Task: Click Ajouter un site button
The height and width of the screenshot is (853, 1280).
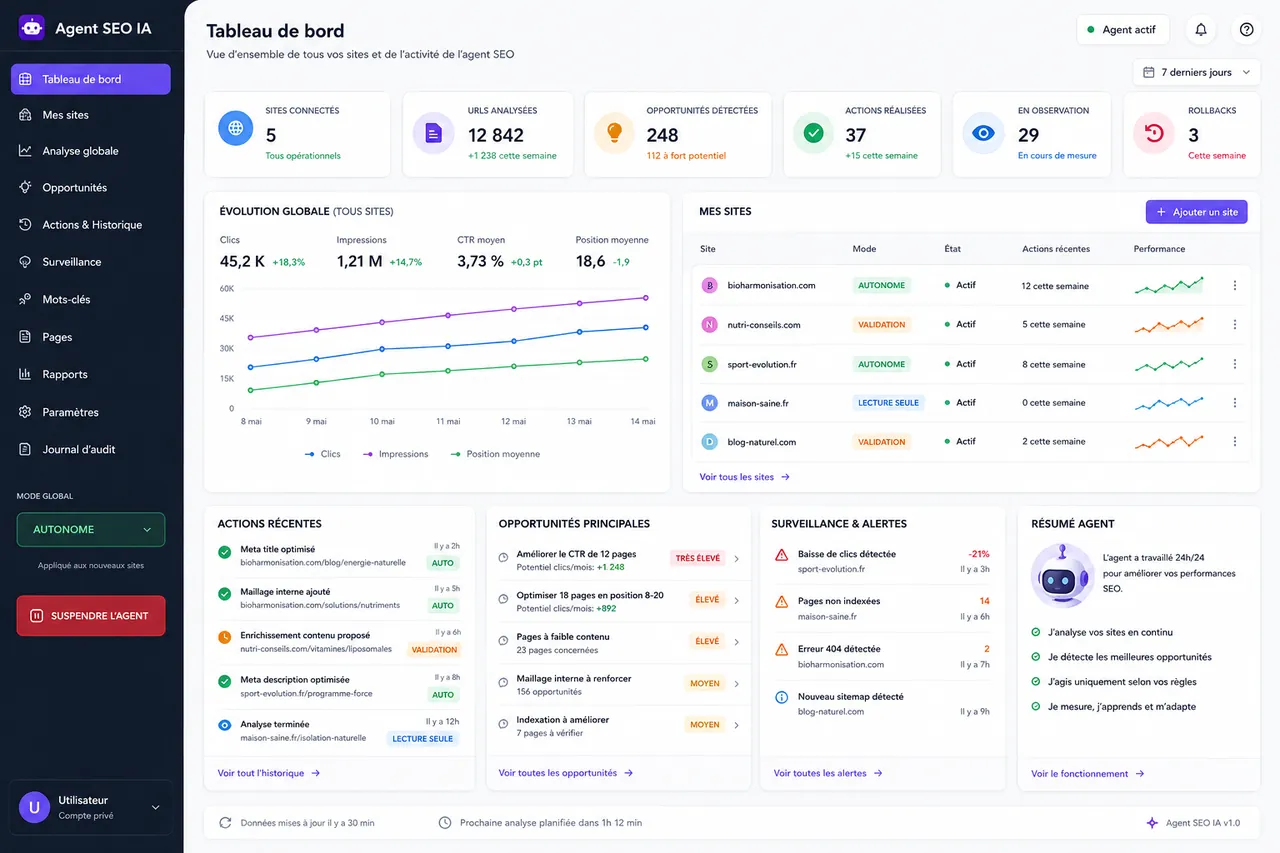Action: (1196, 212)
